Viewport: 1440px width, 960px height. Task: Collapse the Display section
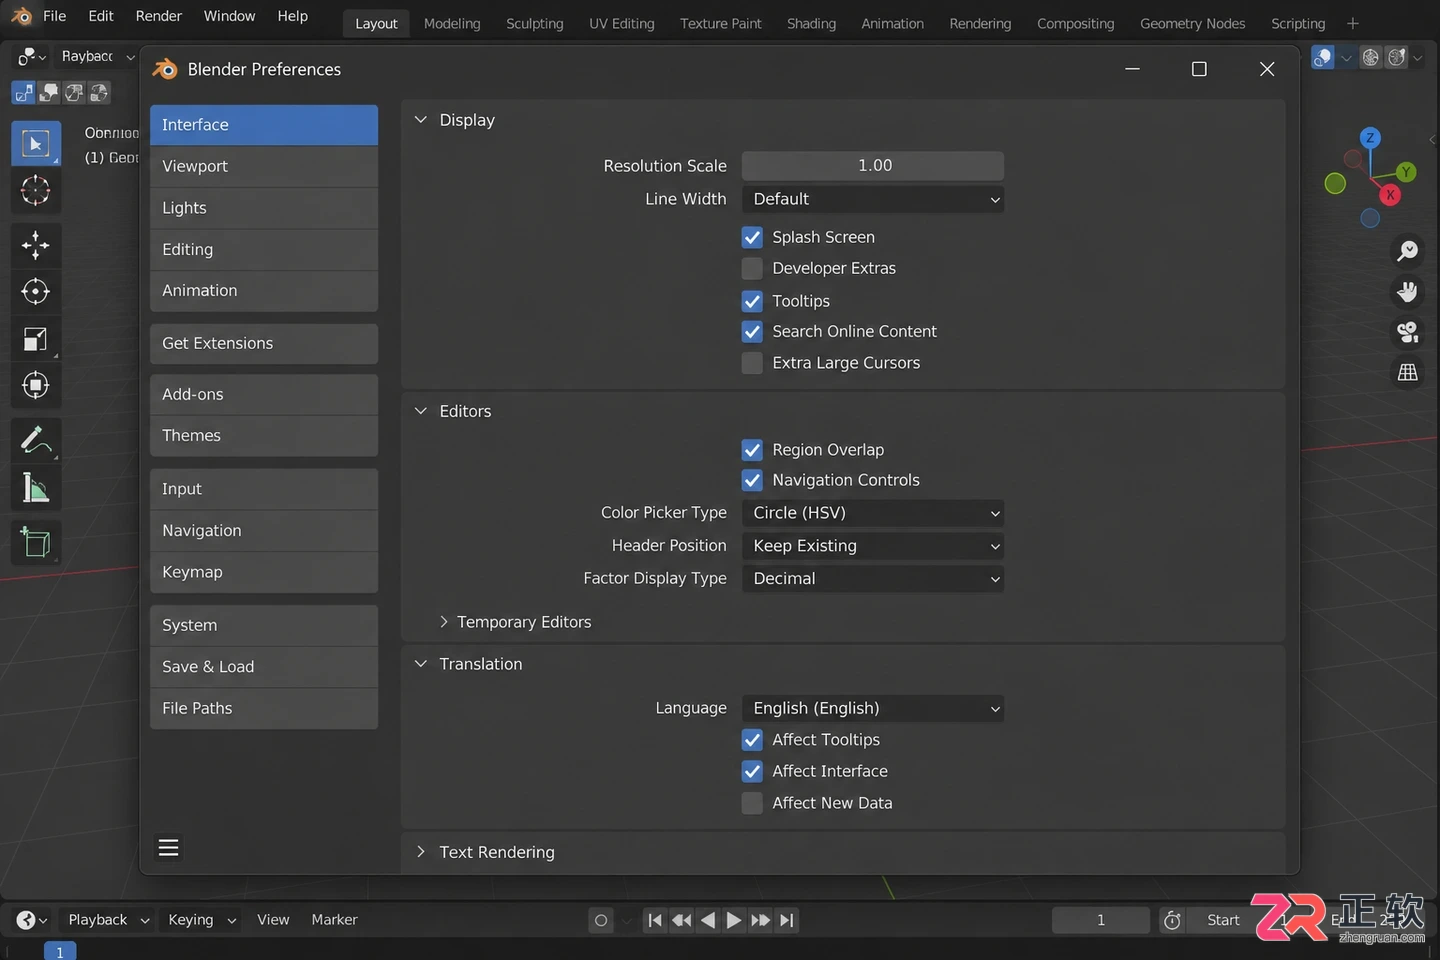pos(421,120)
